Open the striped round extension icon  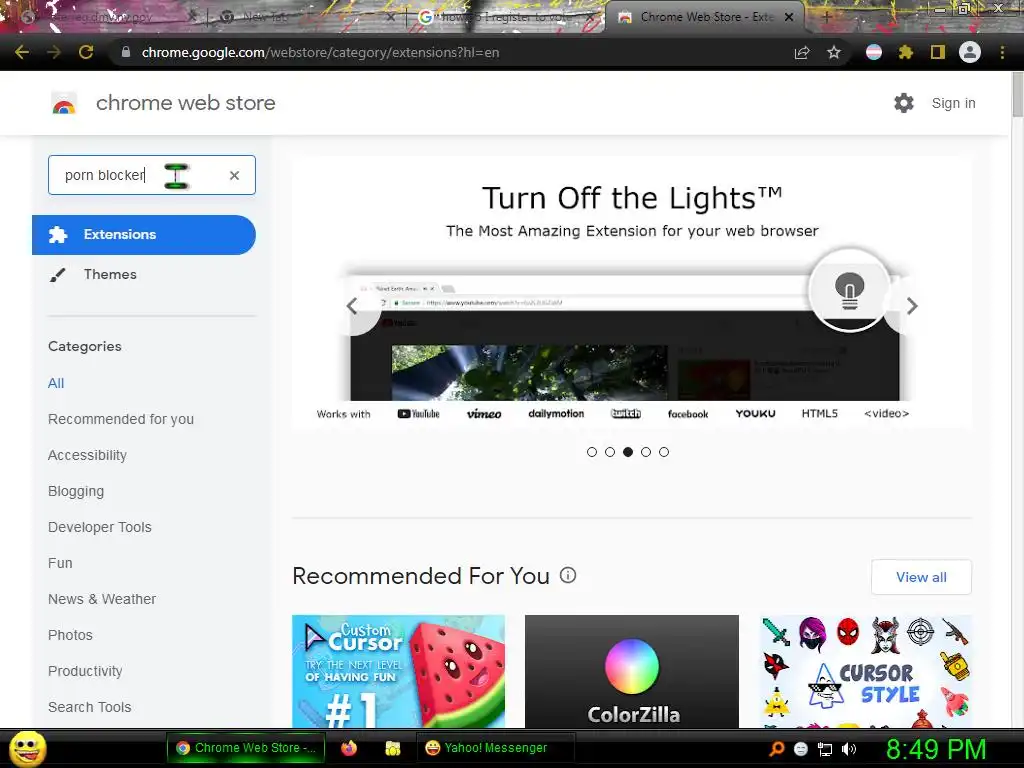[874, 52]
